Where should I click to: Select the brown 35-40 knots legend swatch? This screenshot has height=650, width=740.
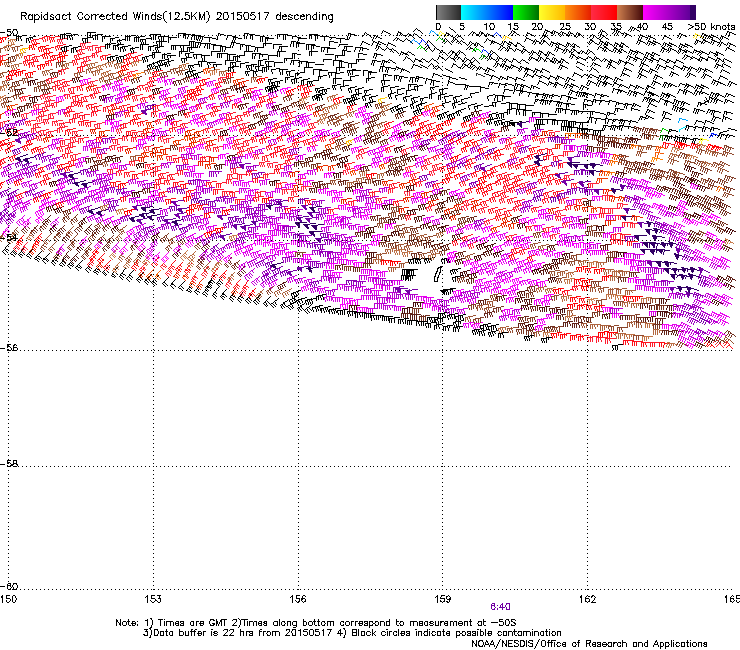coord(630,12)
